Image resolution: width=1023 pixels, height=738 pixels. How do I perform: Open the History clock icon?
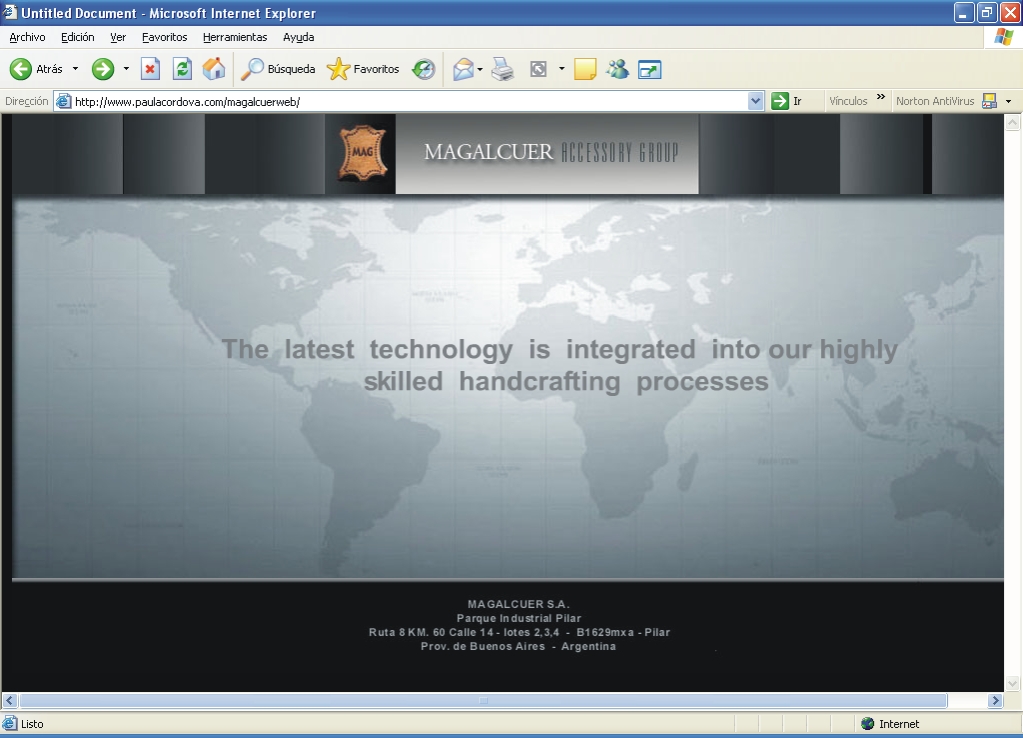point(423,69)
